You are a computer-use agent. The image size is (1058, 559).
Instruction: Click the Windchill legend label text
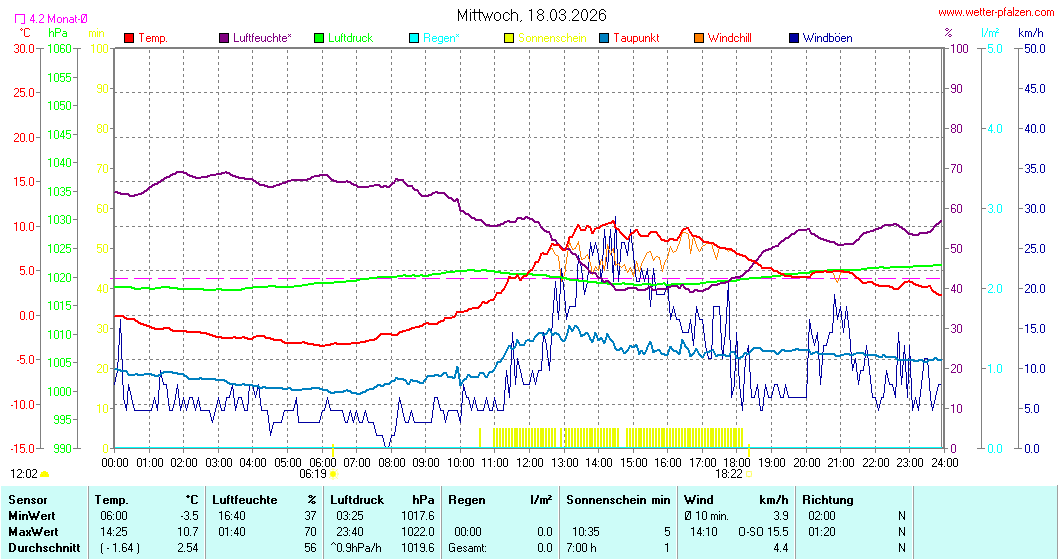(x=729, y=38)
